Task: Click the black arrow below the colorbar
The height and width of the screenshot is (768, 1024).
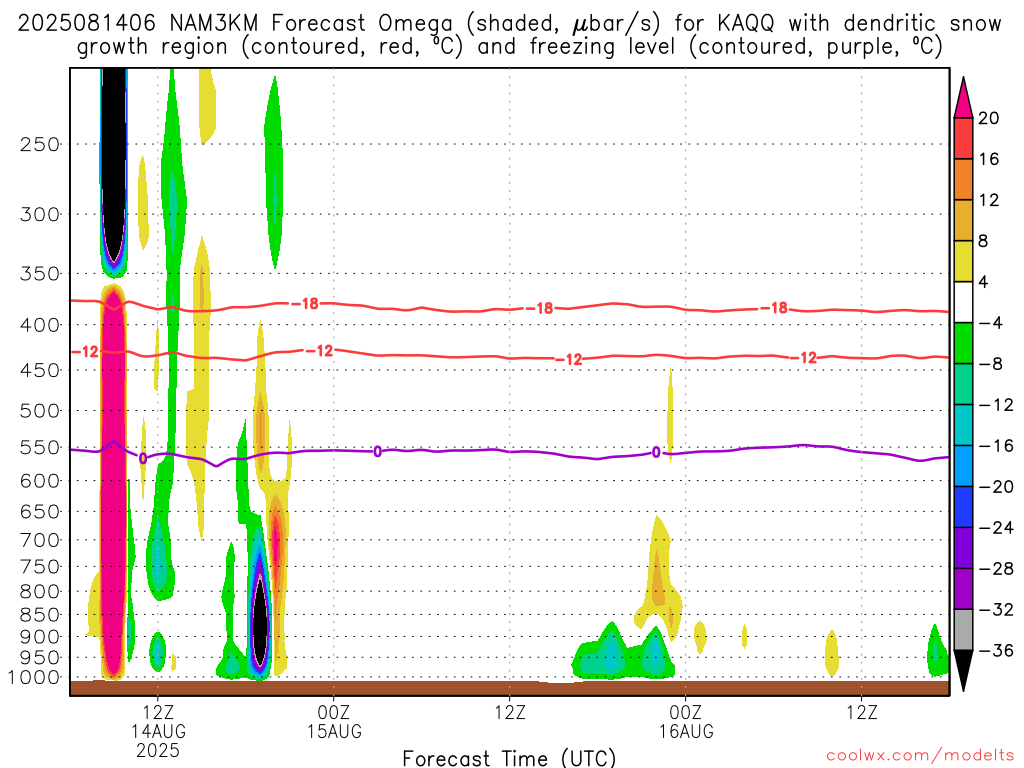Action: click(x=963, y=671)
